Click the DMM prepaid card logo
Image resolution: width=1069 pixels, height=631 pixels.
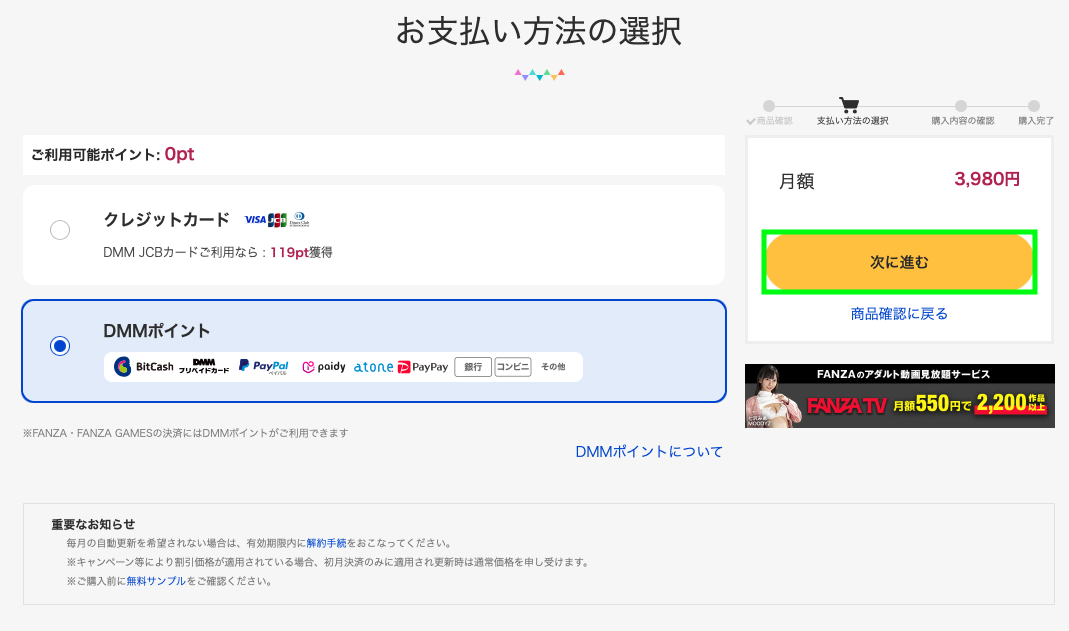tap(204, 367)
